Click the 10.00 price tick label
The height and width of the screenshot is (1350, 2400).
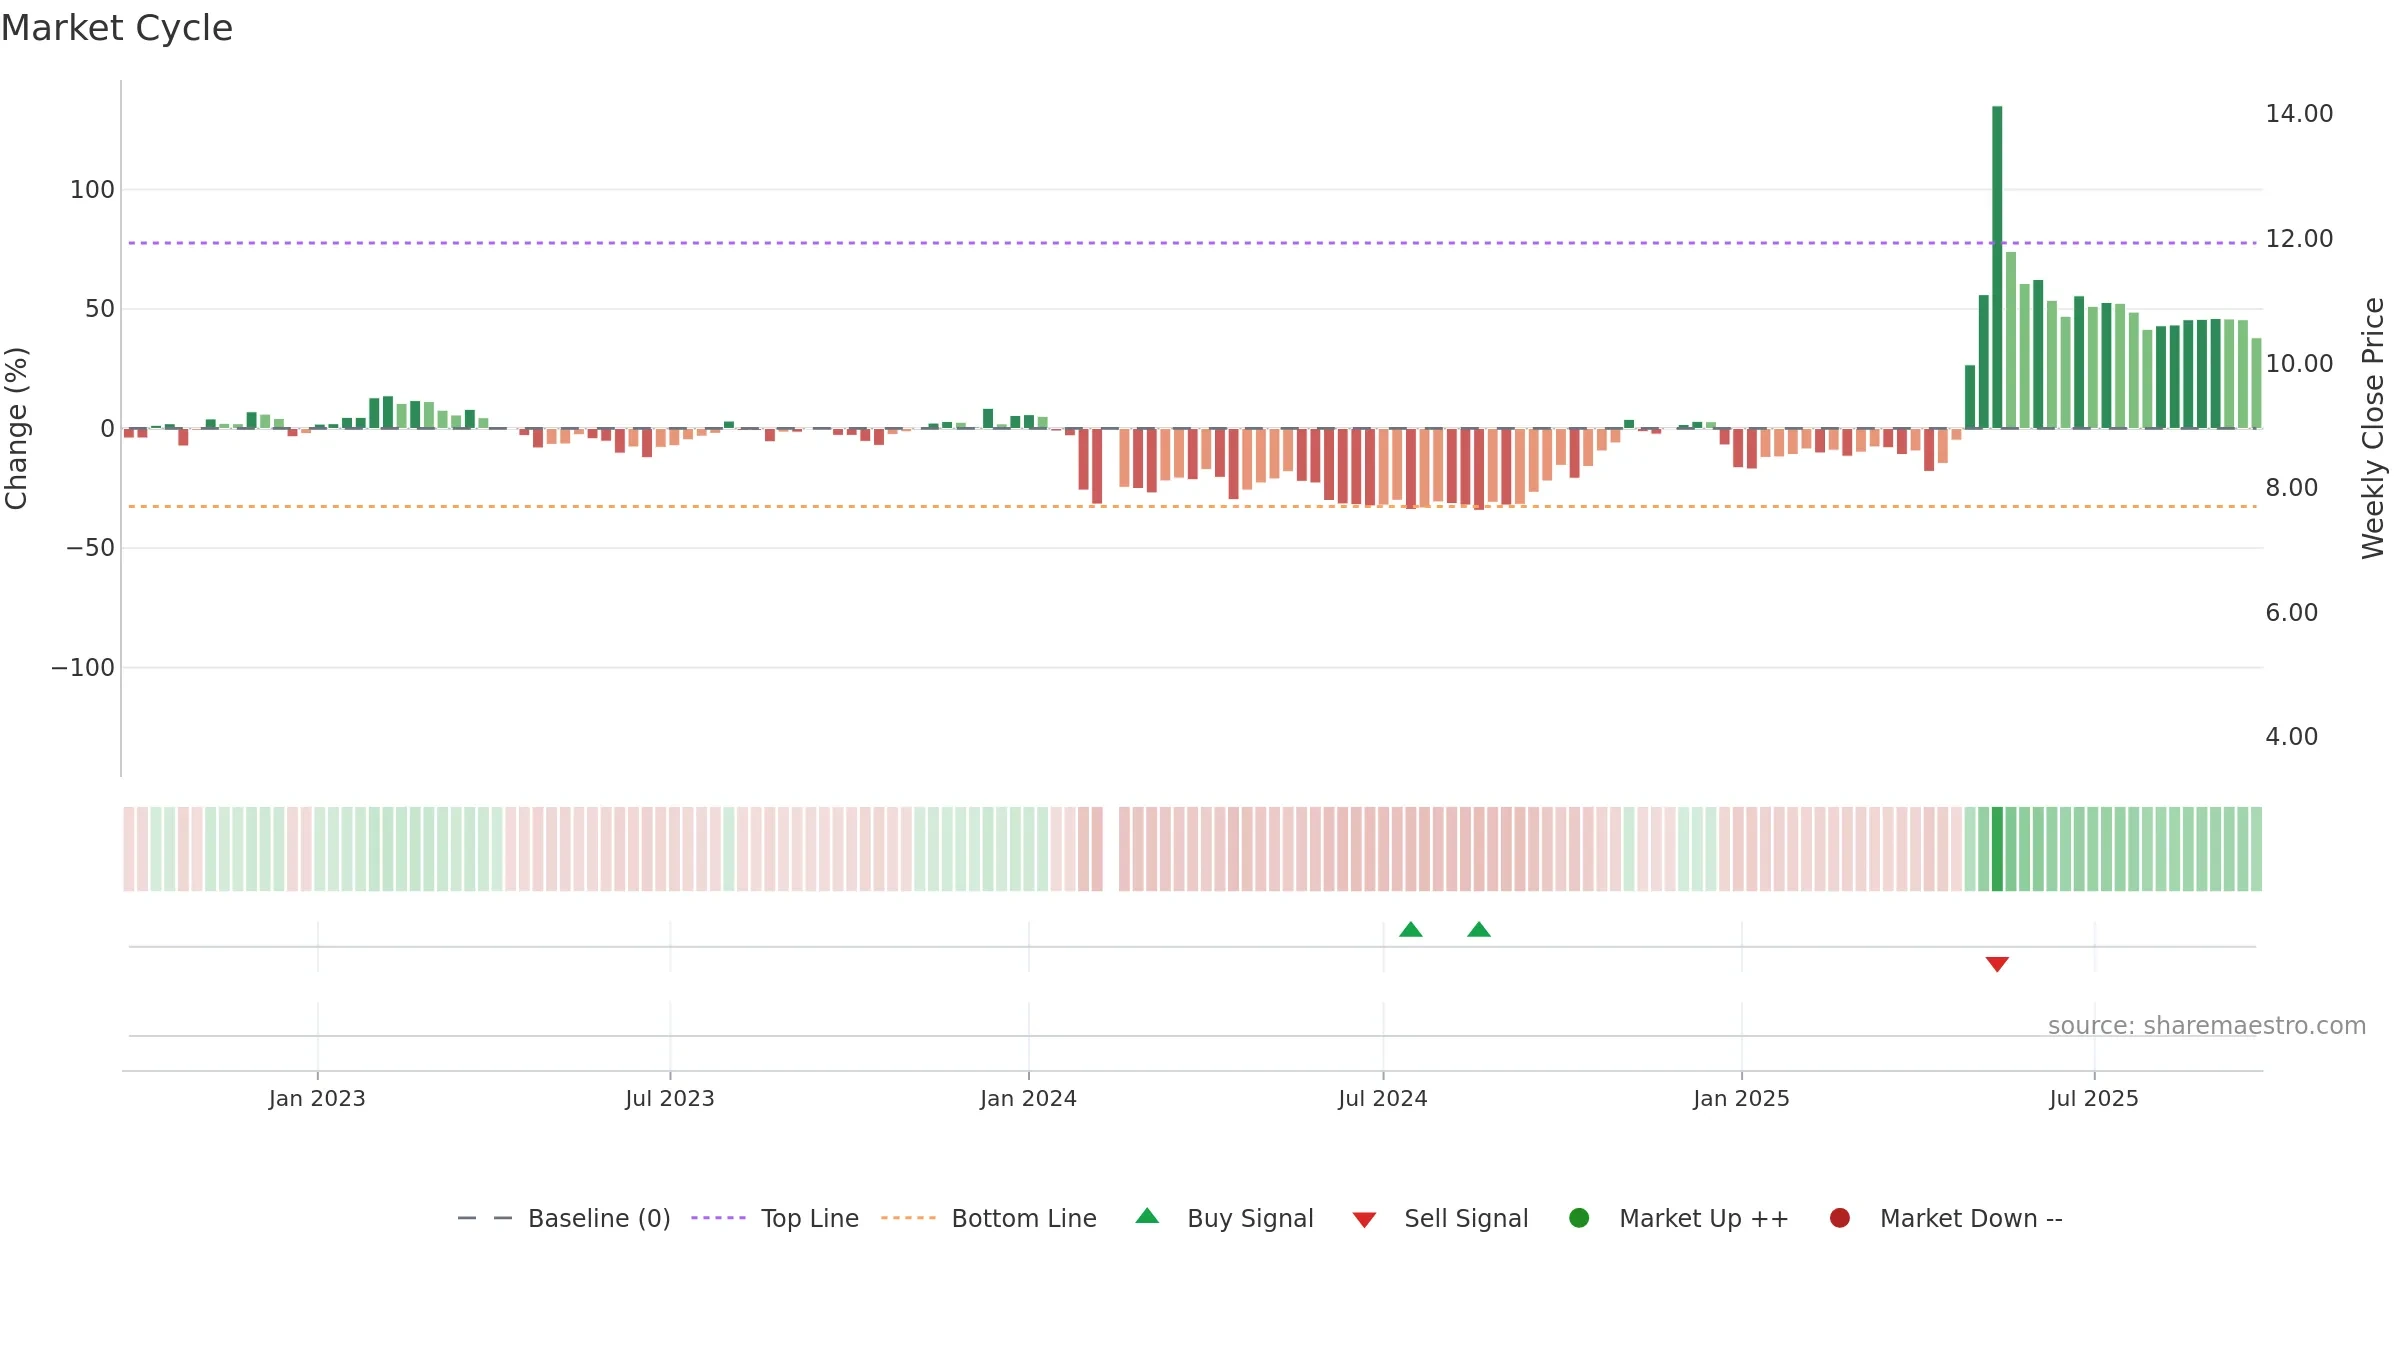(x=2299, y=364)
